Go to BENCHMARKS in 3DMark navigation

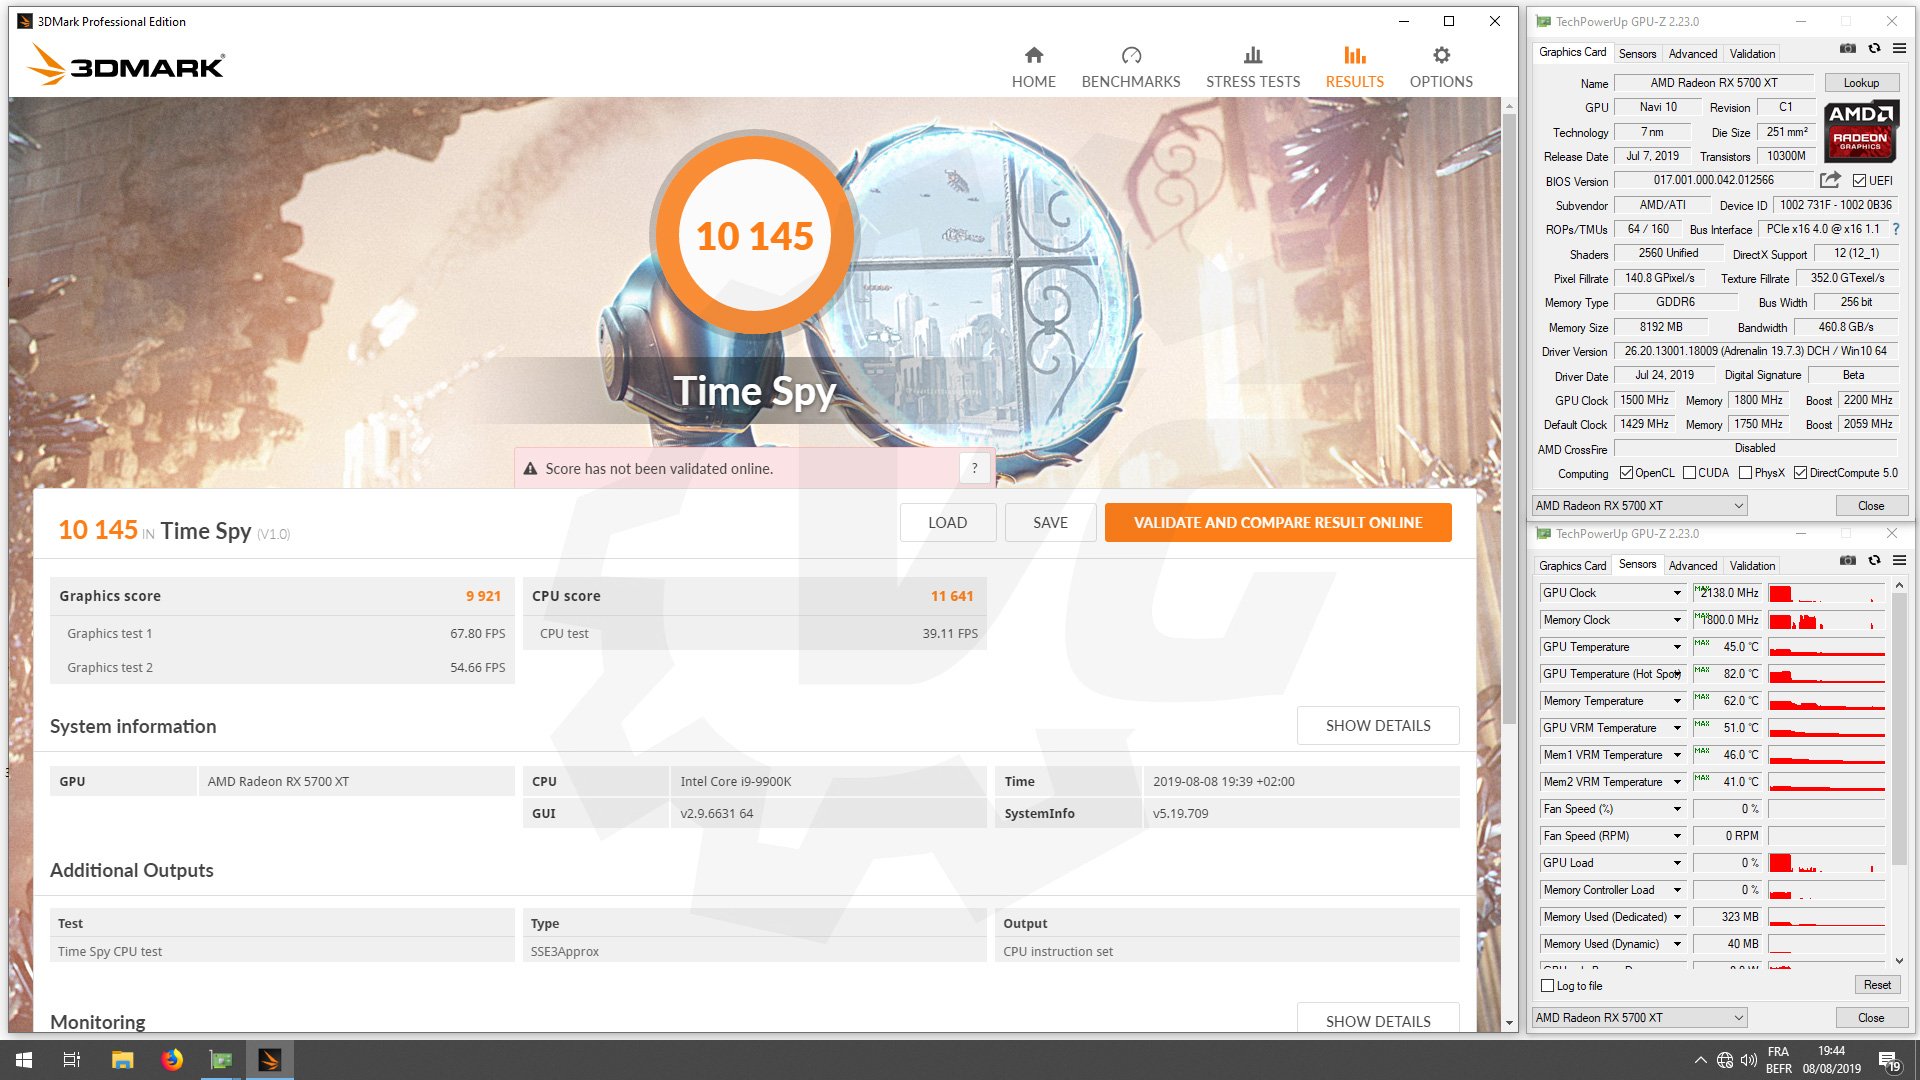pyautogui.click(x=1130, y=67)
